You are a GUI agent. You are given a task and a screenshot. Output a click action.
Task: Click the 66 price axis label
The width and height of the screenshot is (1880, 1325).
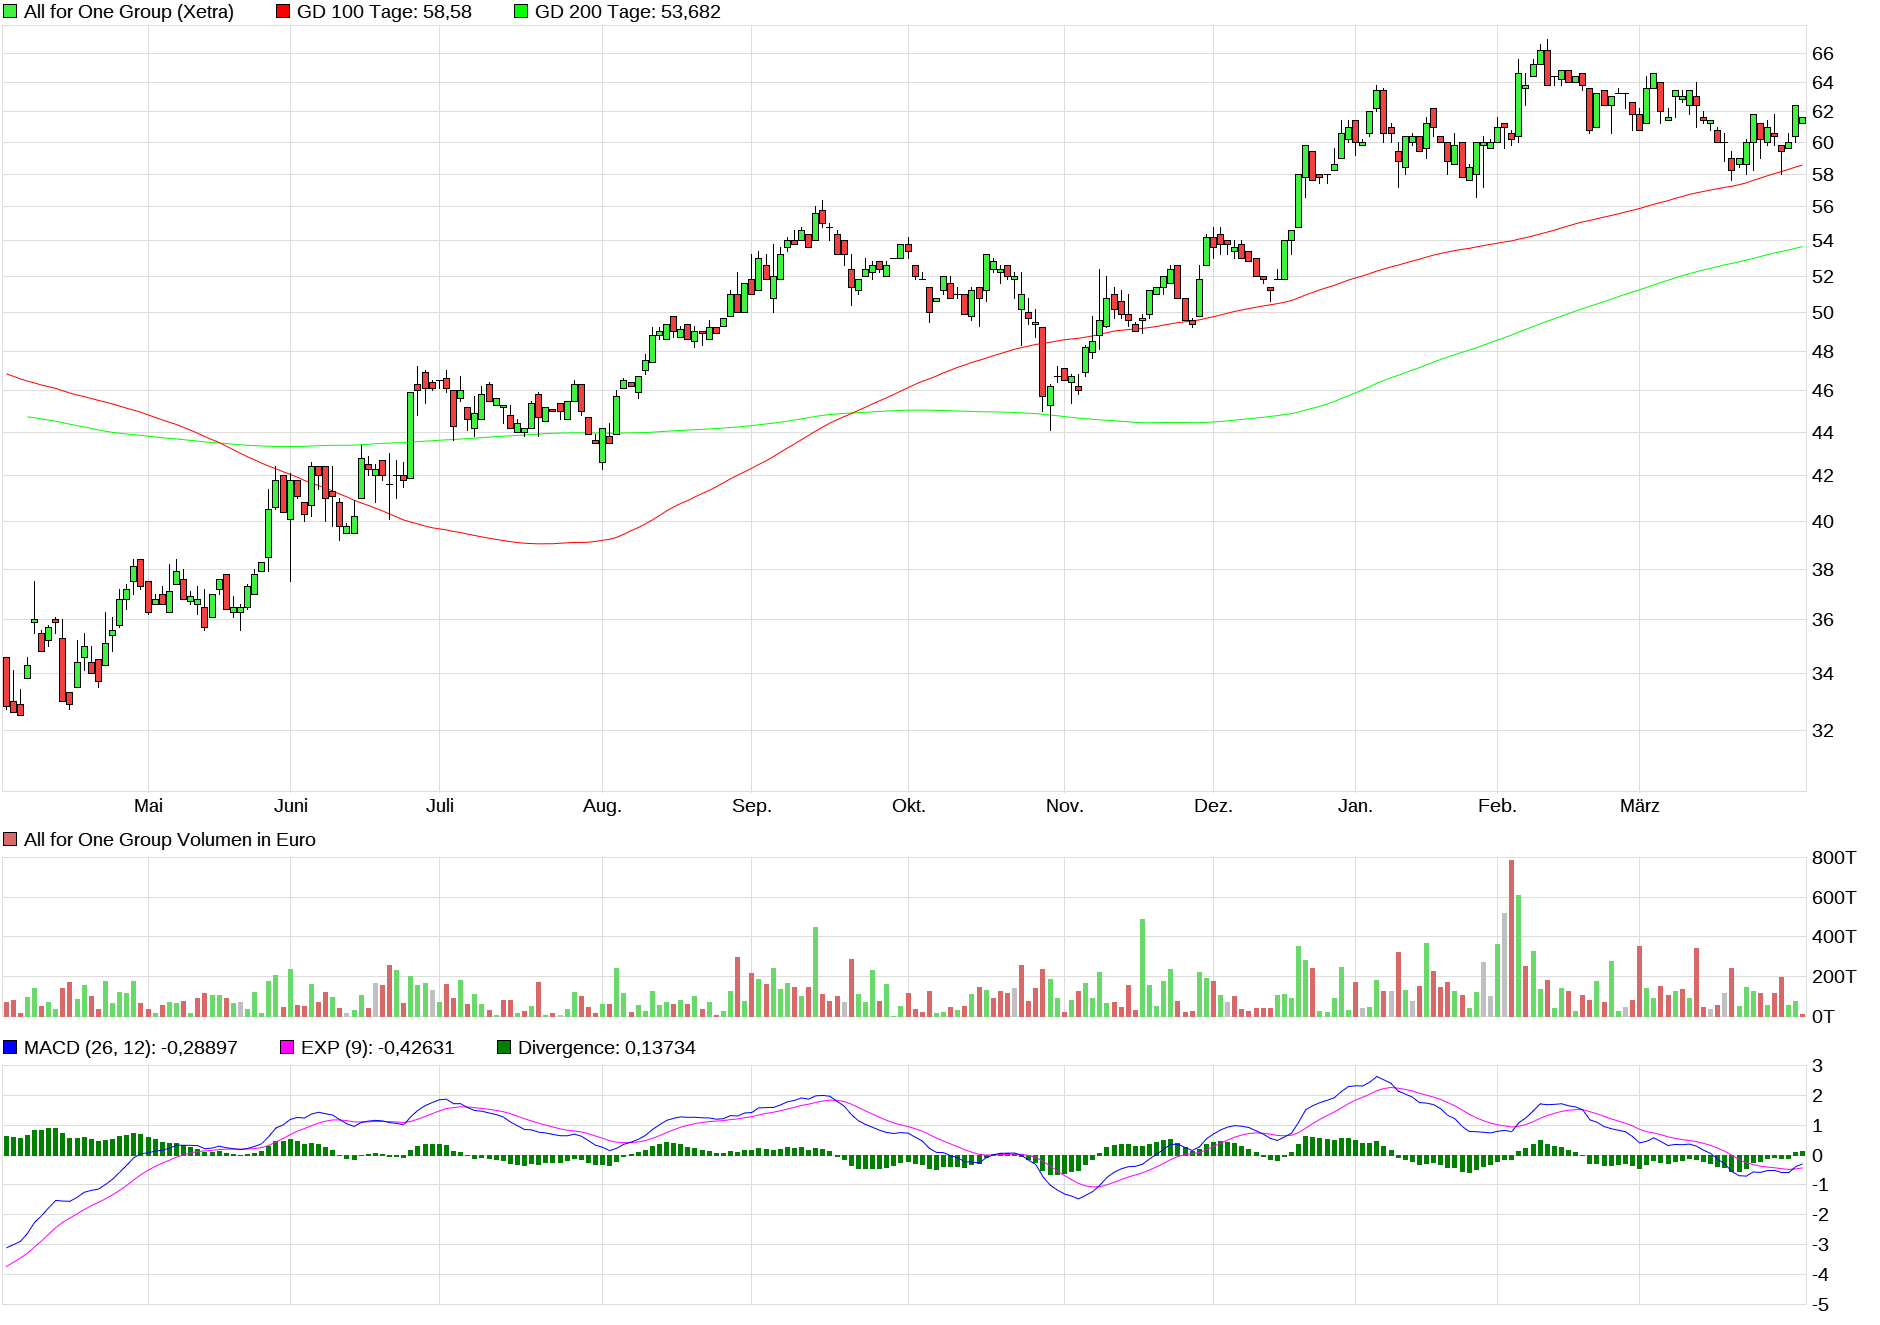coord(1822,54)
